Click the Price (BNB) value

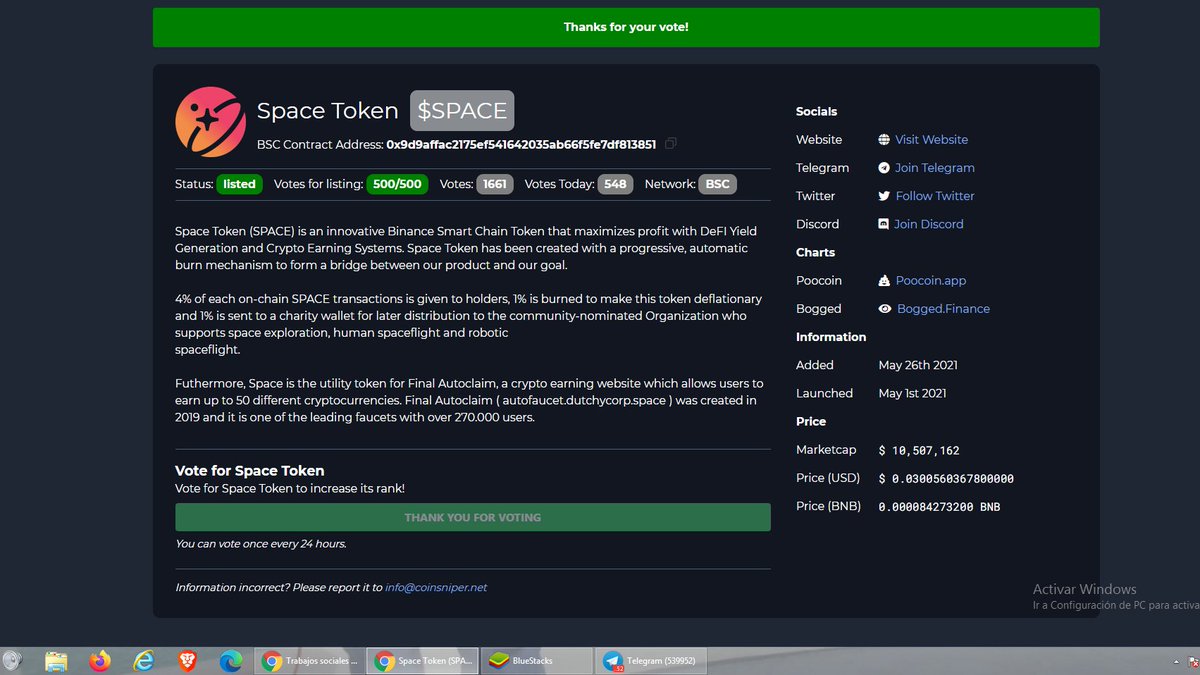point(939,507)
